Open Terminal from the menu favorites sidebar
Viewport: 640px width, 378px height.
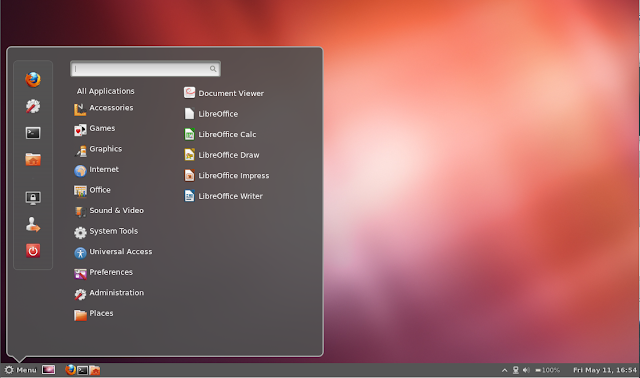tap(33, 133)
